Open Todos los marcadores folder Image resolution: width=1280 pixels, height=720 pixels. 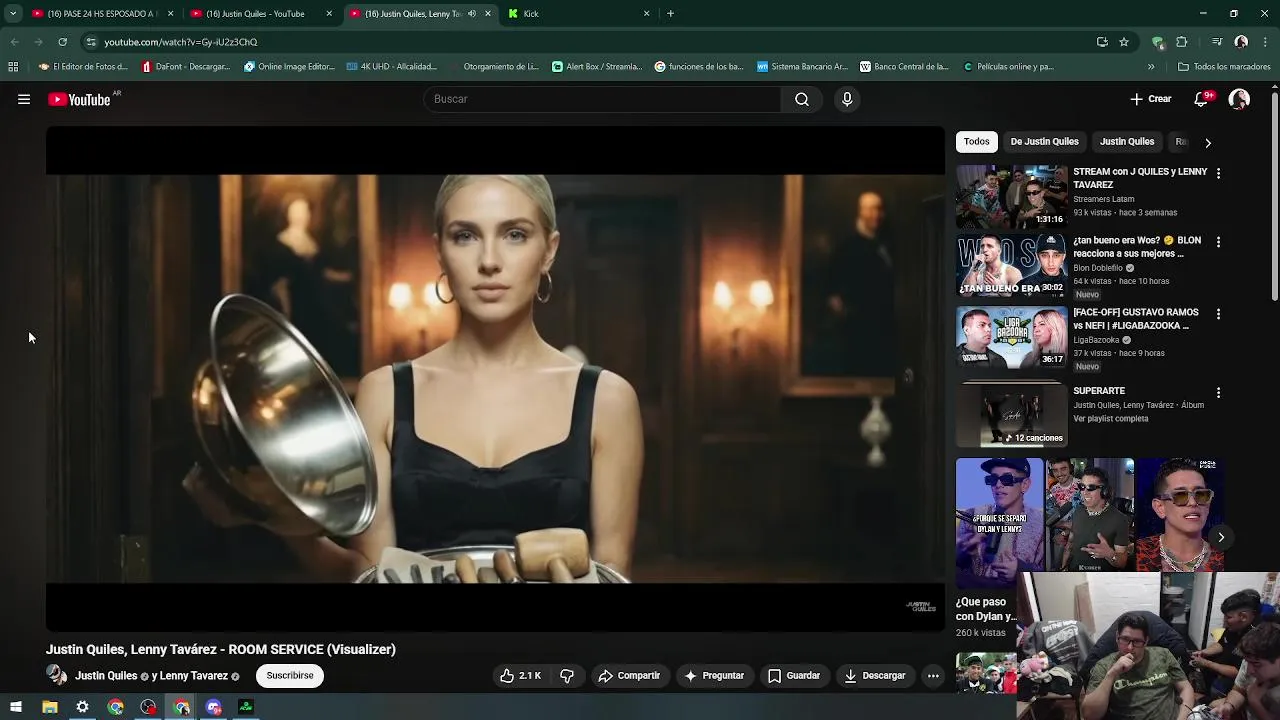click(1225, 67)
